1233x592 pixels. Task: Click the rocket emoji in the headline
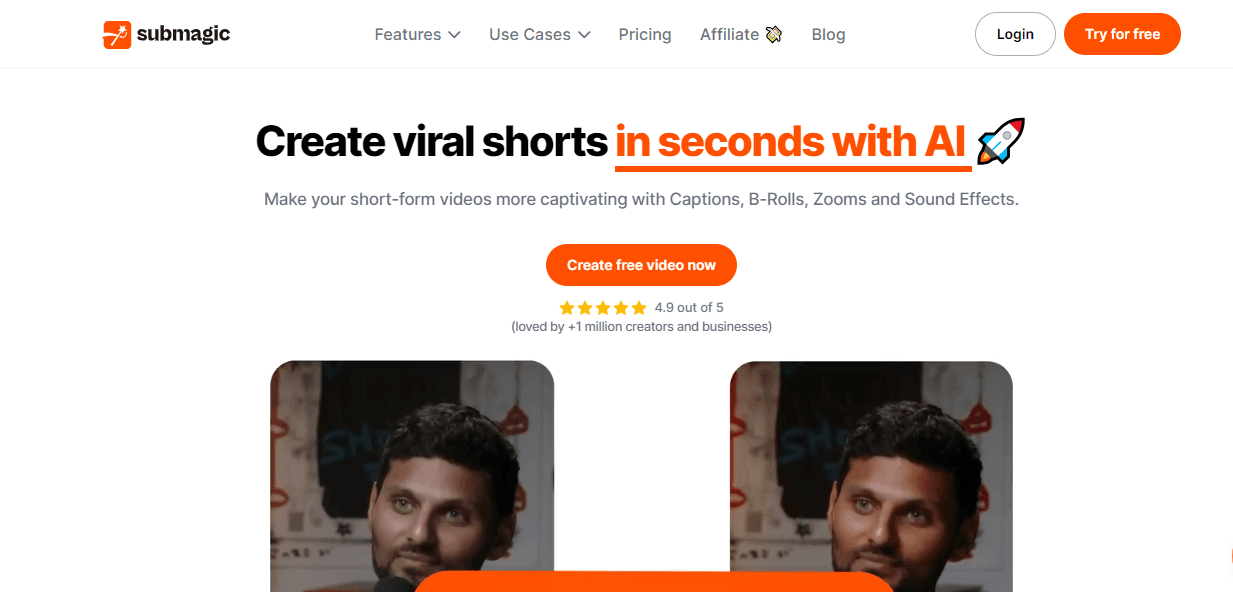point(1001,141)
